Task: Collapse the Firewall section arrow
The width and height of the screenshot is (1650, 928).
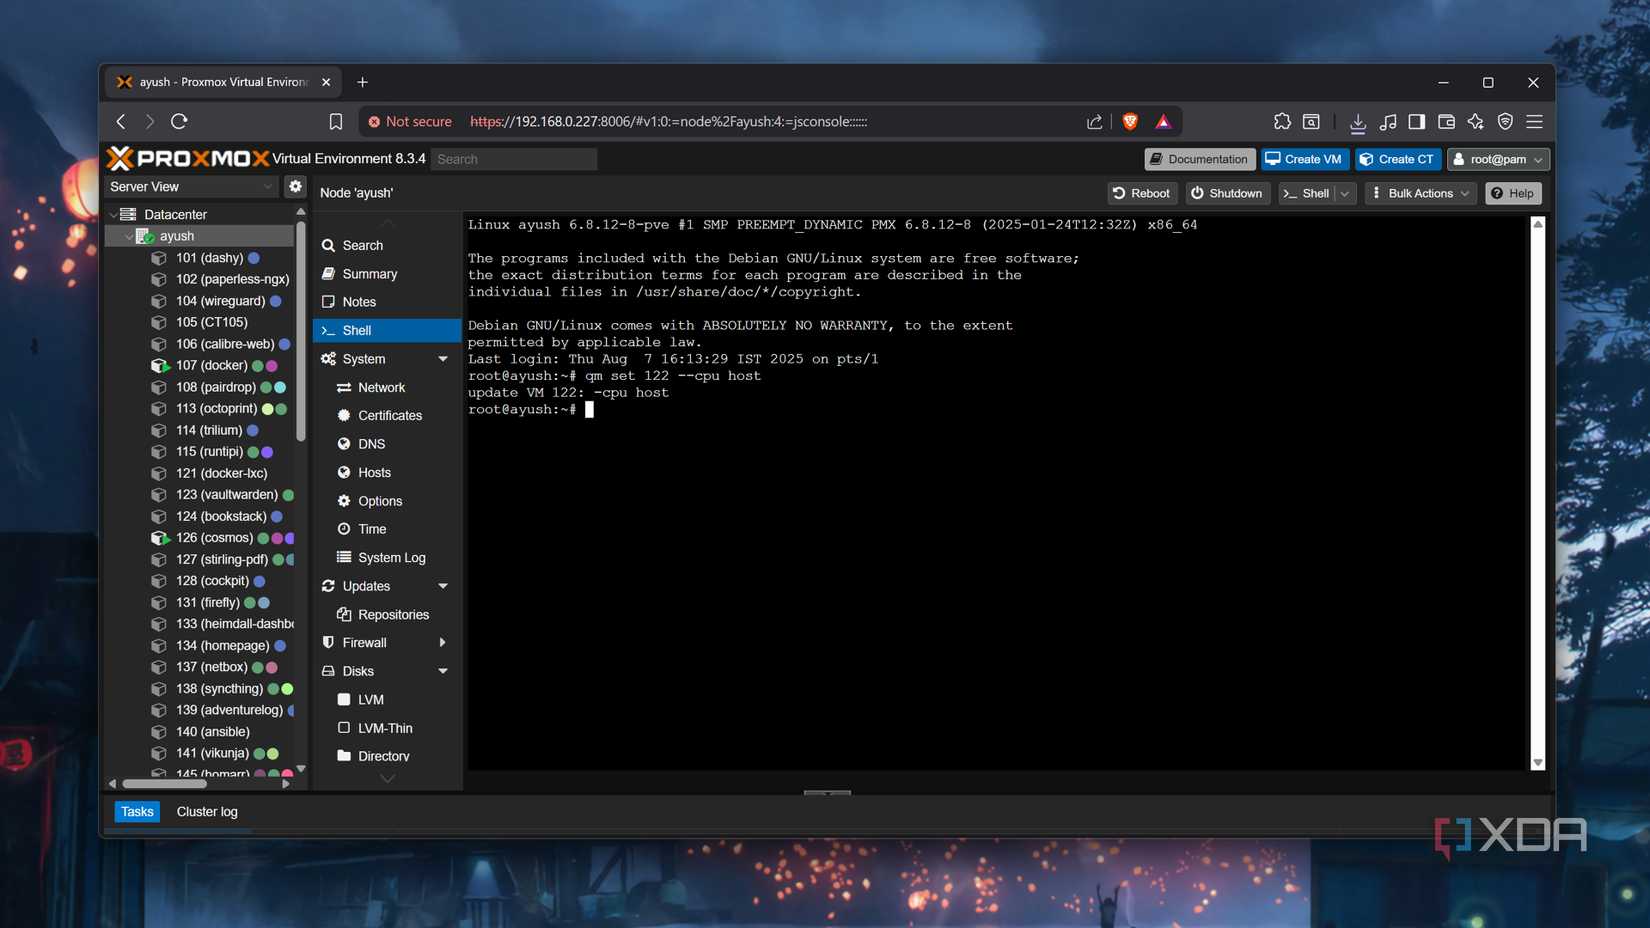Action: (443, 642)
